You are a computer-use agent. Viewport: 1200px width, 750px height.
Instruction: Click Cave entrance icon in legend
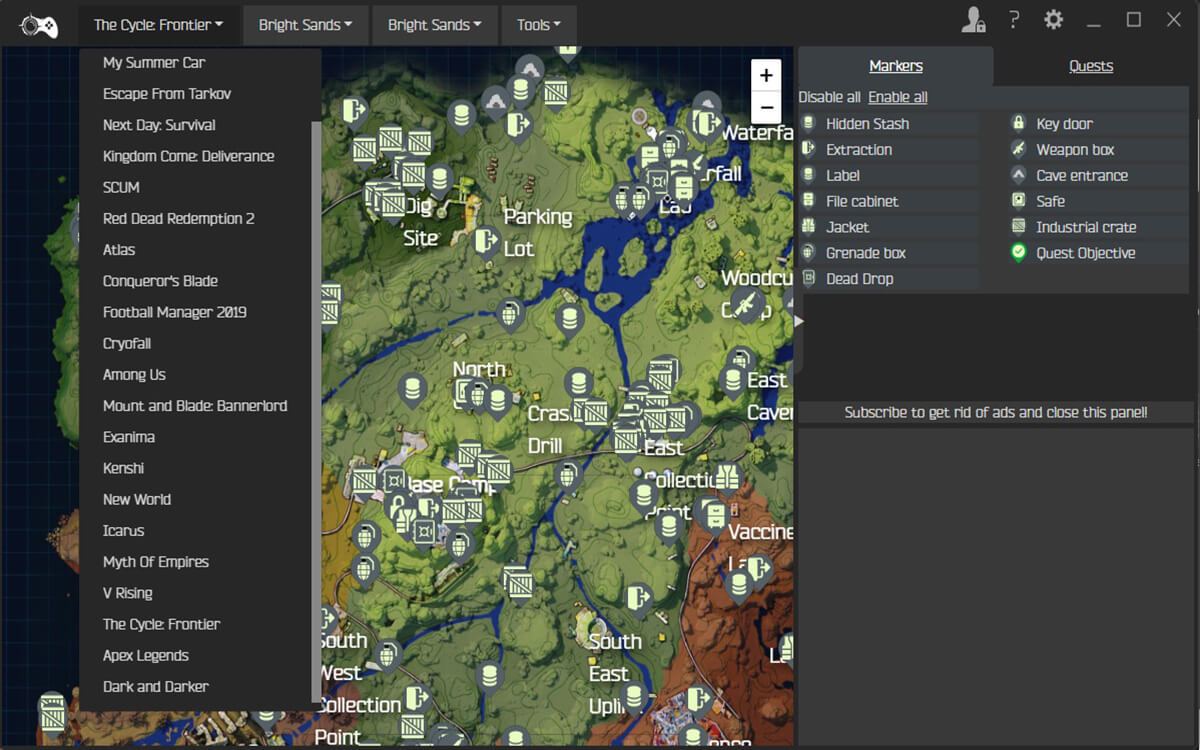point(1018,176)
